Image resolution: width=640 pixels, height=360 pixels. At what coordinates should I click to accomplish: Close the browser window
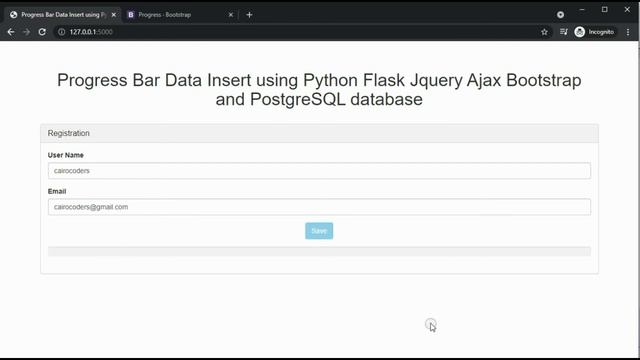pyautogui.click(x=627, y=9)
